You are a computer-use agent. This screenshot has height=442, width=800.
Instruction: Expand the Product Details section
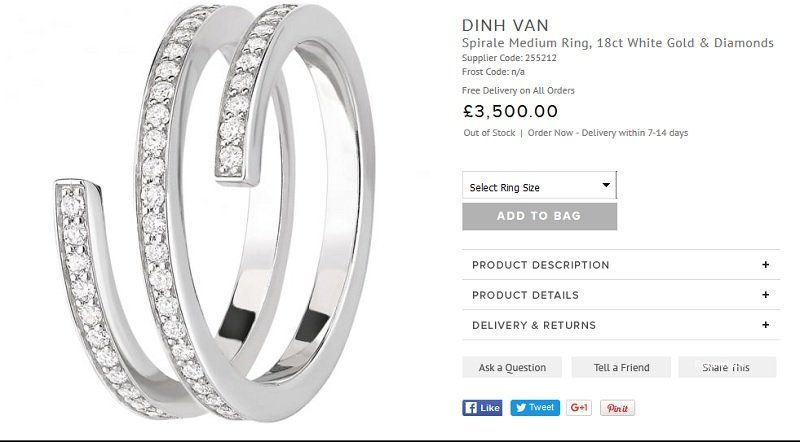[621, 294]
